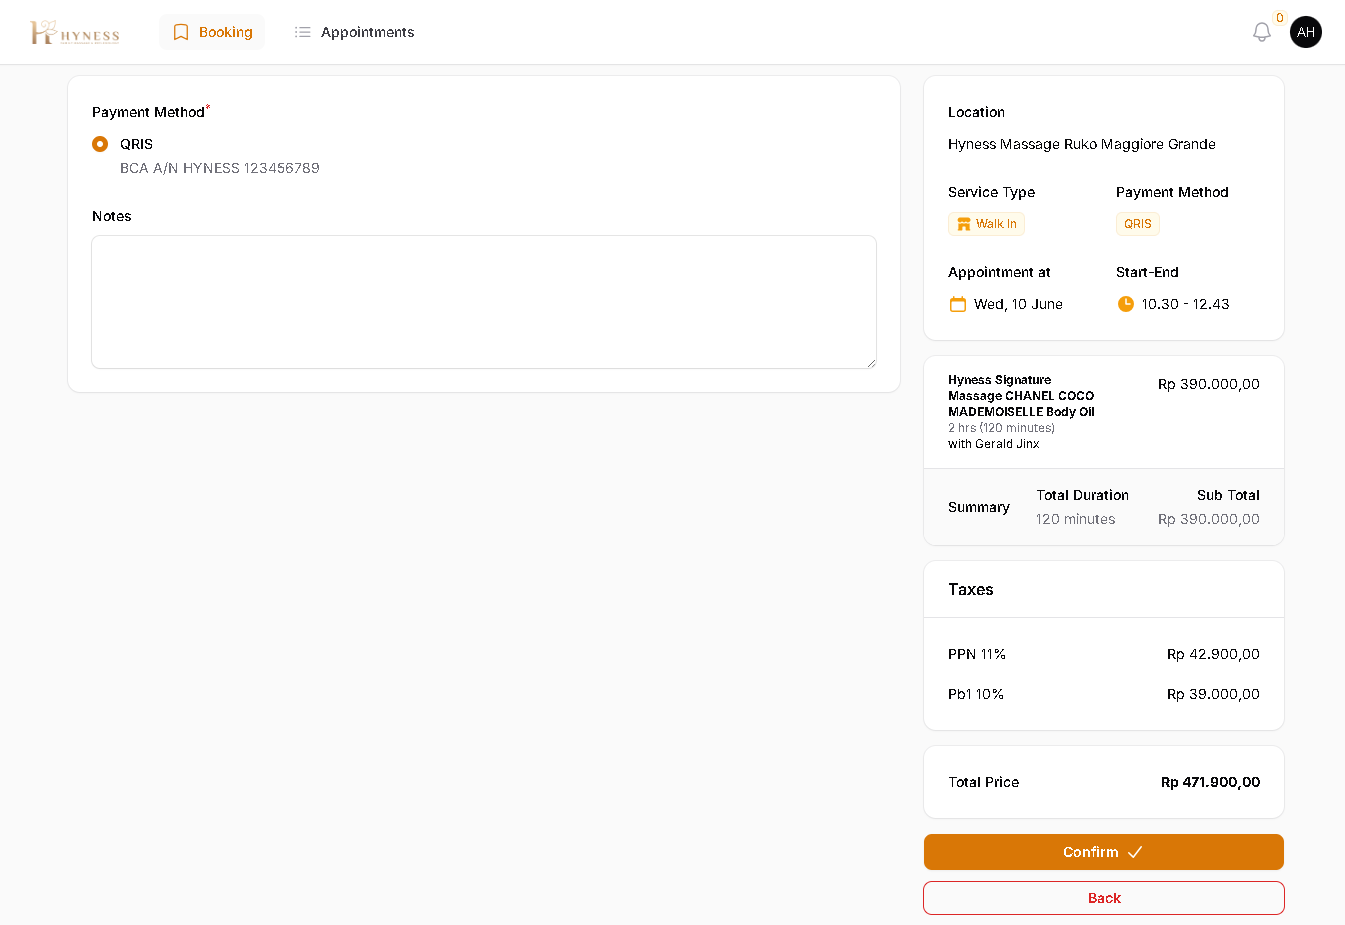Click the Summary label

coord(978,507)
